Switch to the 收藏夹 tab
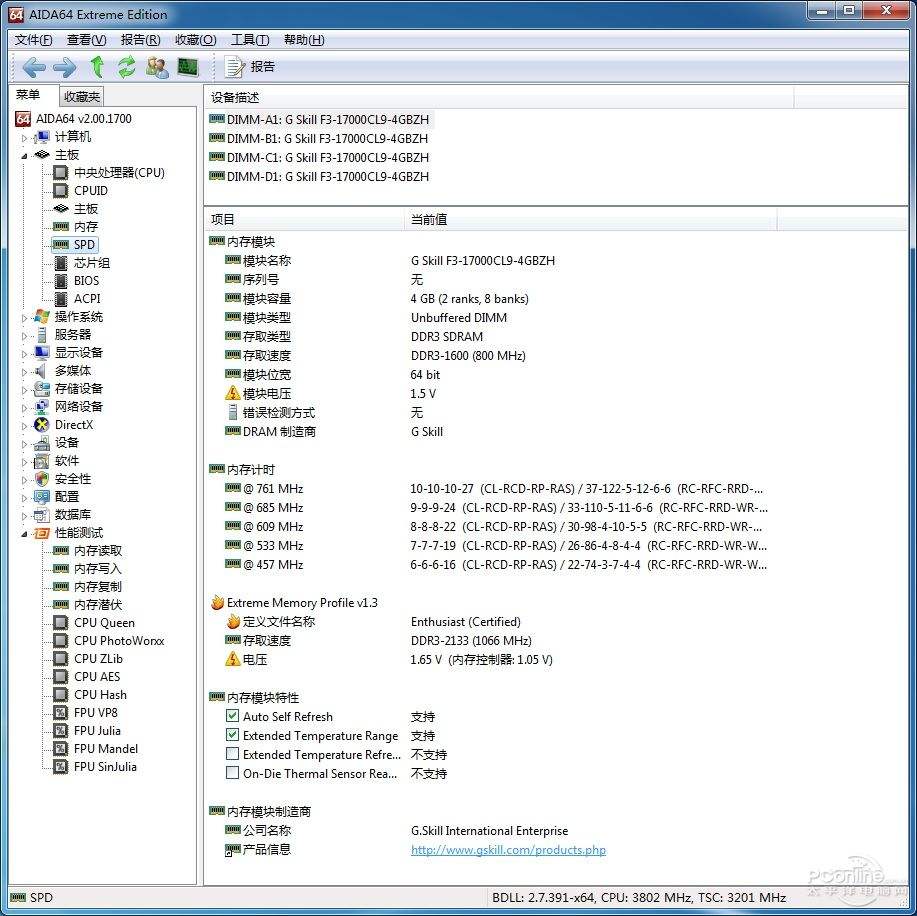This screenshot has width=917, height=916. coord(82,97)
